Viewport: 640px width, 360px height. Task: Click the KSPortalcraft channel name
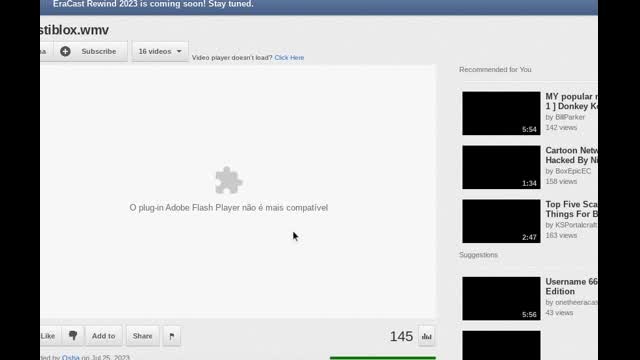coord(576,225)
